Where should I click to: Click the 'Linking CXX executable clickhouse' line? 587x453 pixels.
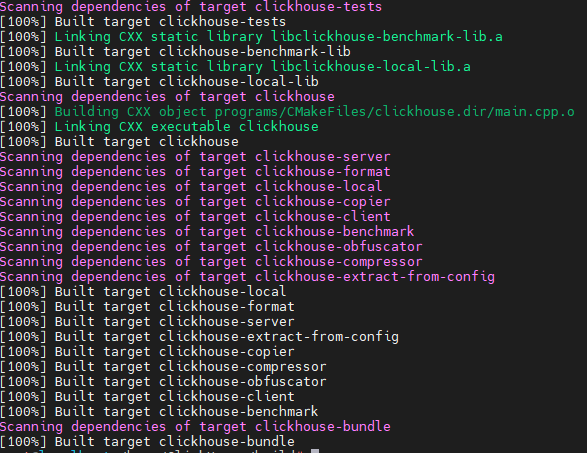pos(159,127)
